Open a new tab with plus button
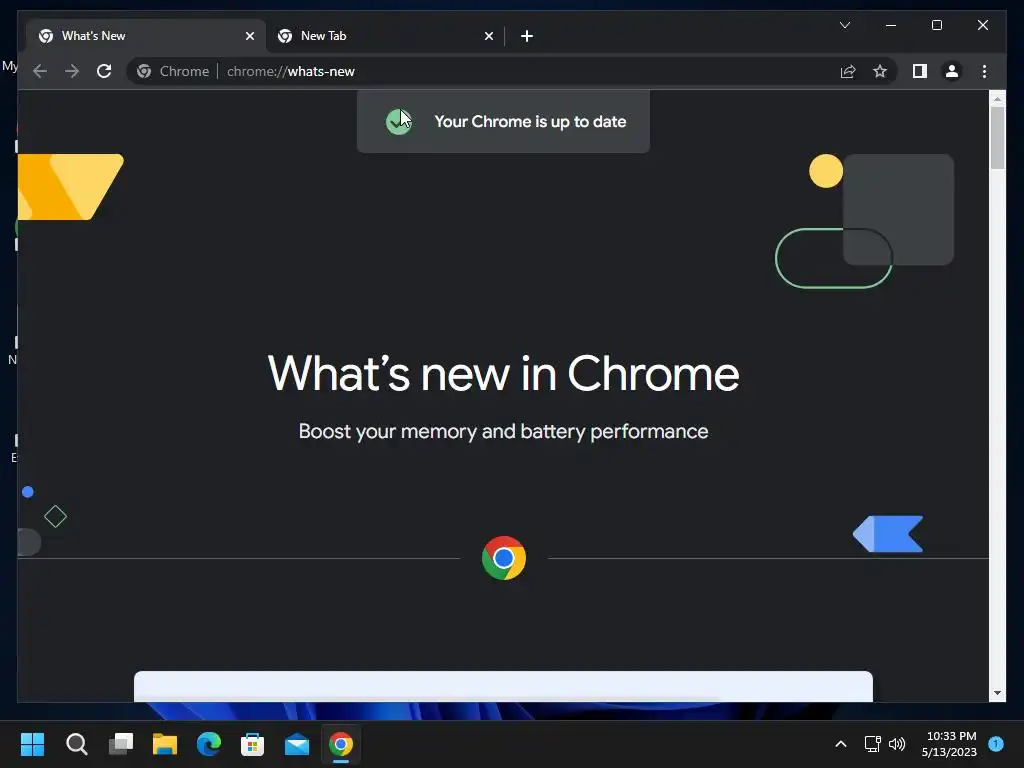 [x=526, y=36]
